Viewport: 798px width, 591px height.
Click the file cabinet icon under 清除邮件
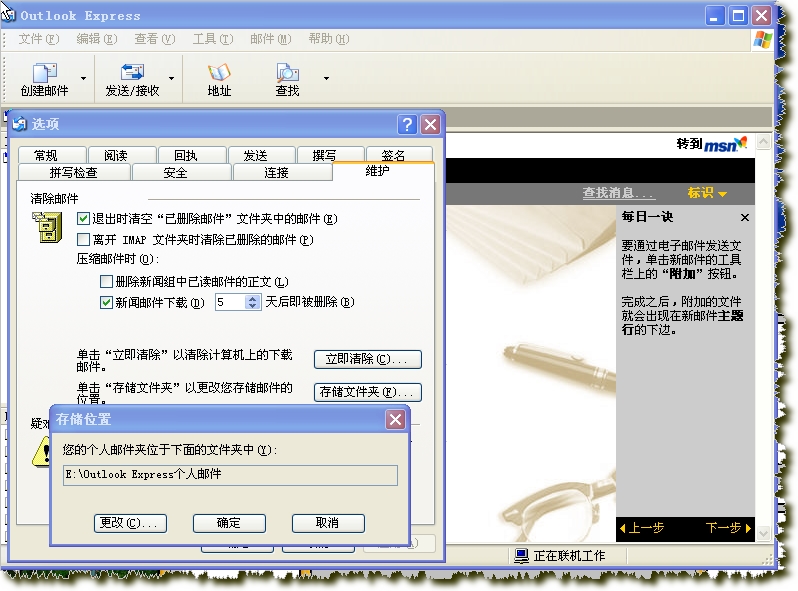point(47,227)
